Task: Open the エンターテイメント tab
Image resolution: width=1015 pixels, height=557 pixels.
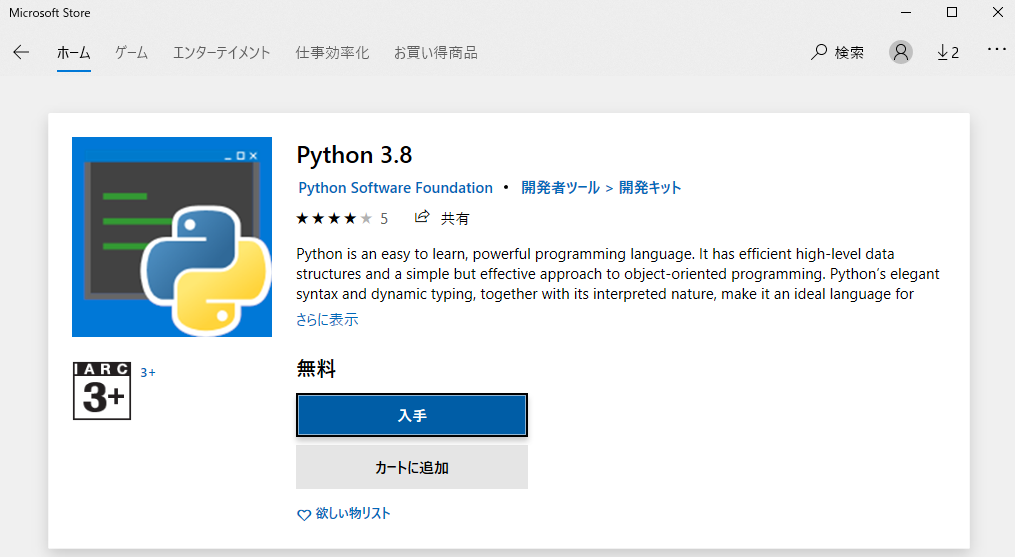Action: (x=221, y=52)
